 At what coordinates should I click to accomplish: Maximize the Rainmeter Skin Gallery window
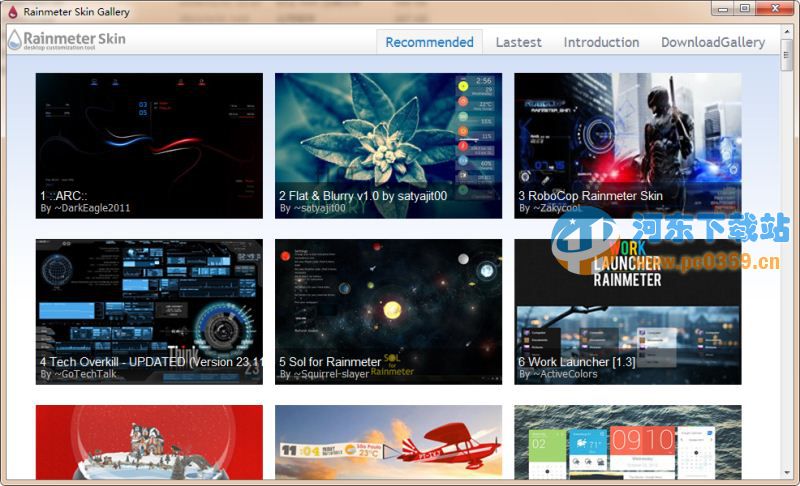[x=745, y=9]
